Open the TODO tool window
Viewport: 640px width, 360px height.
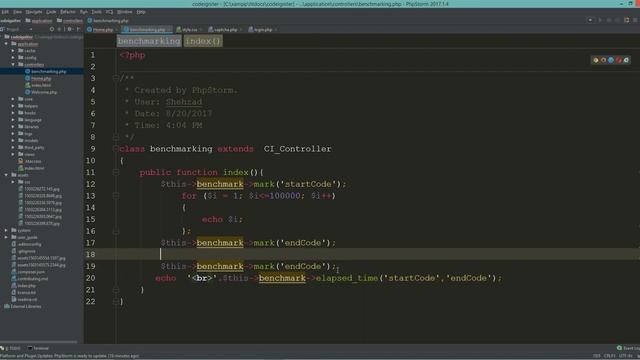point(11,348)
